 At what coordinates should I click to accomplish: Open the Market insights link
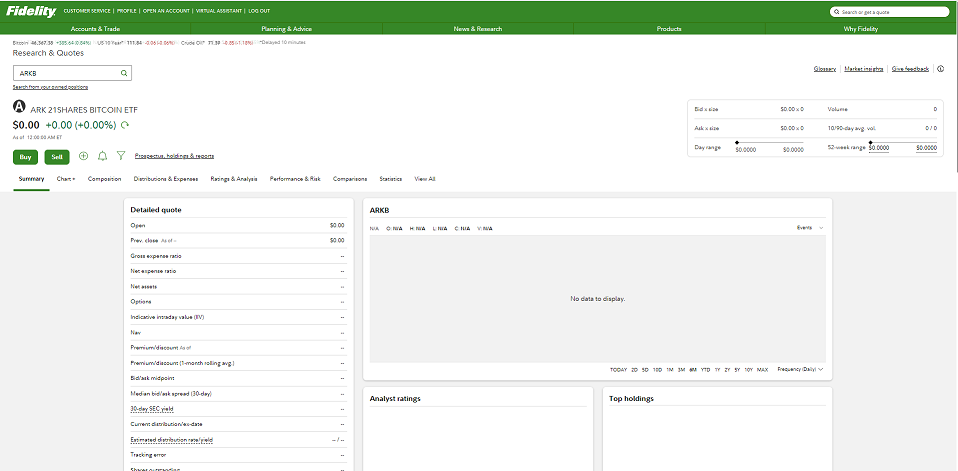click(x=864, y=69)
